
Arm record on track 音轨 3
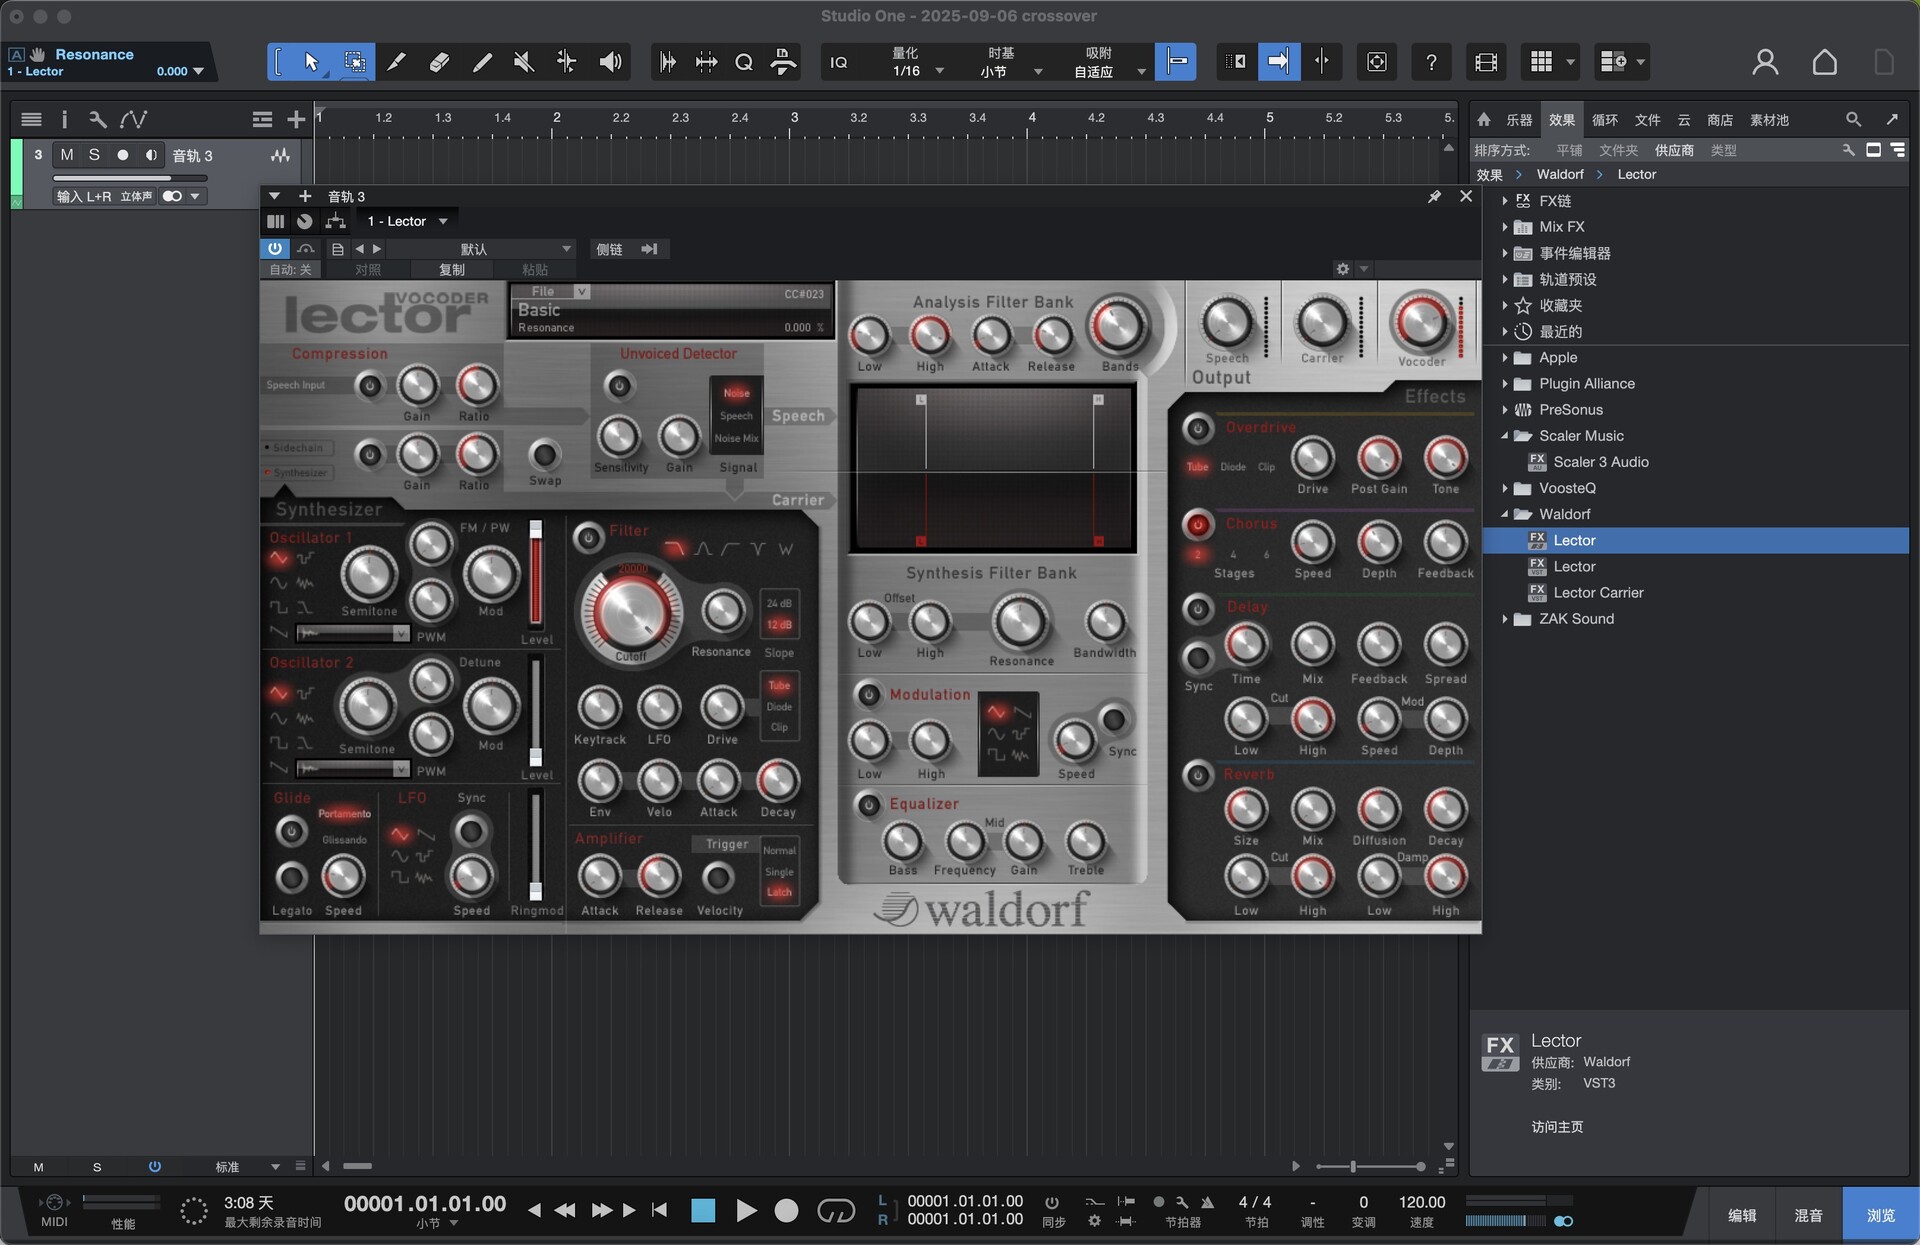coord(122,155)
